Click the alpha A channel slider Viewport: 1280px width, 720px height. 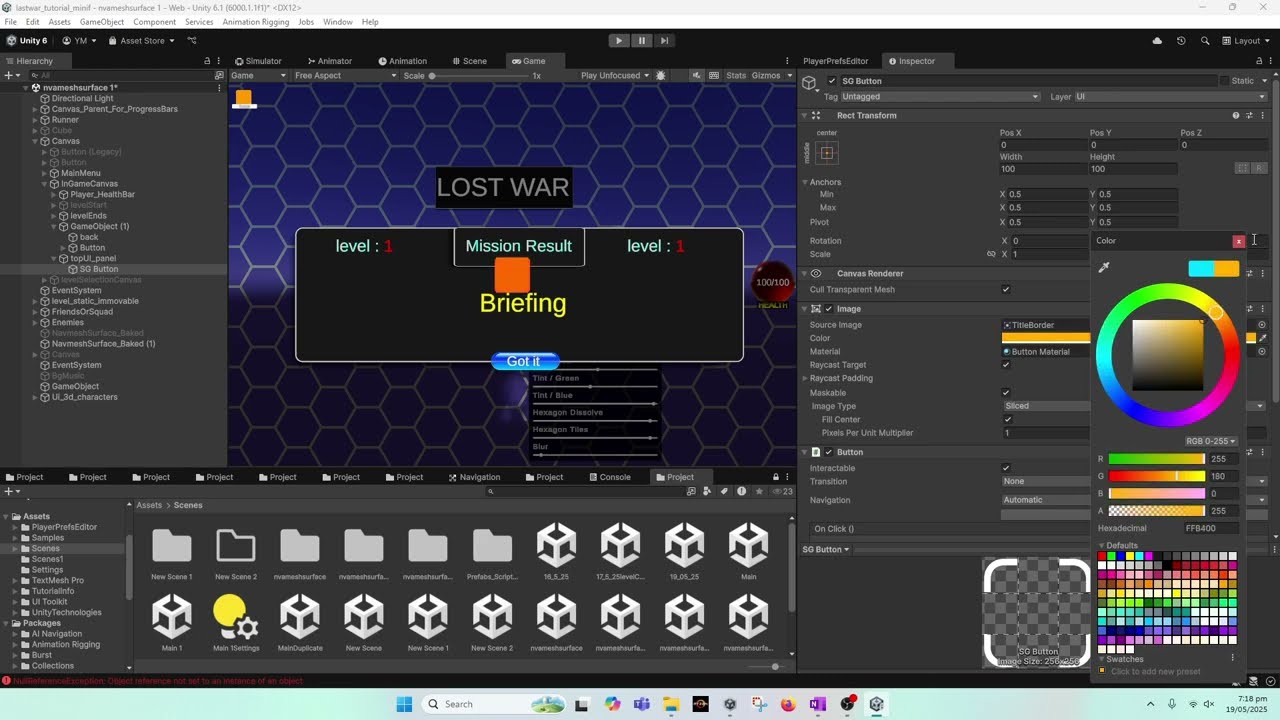pyautogui.click(x=1157, y=511)
